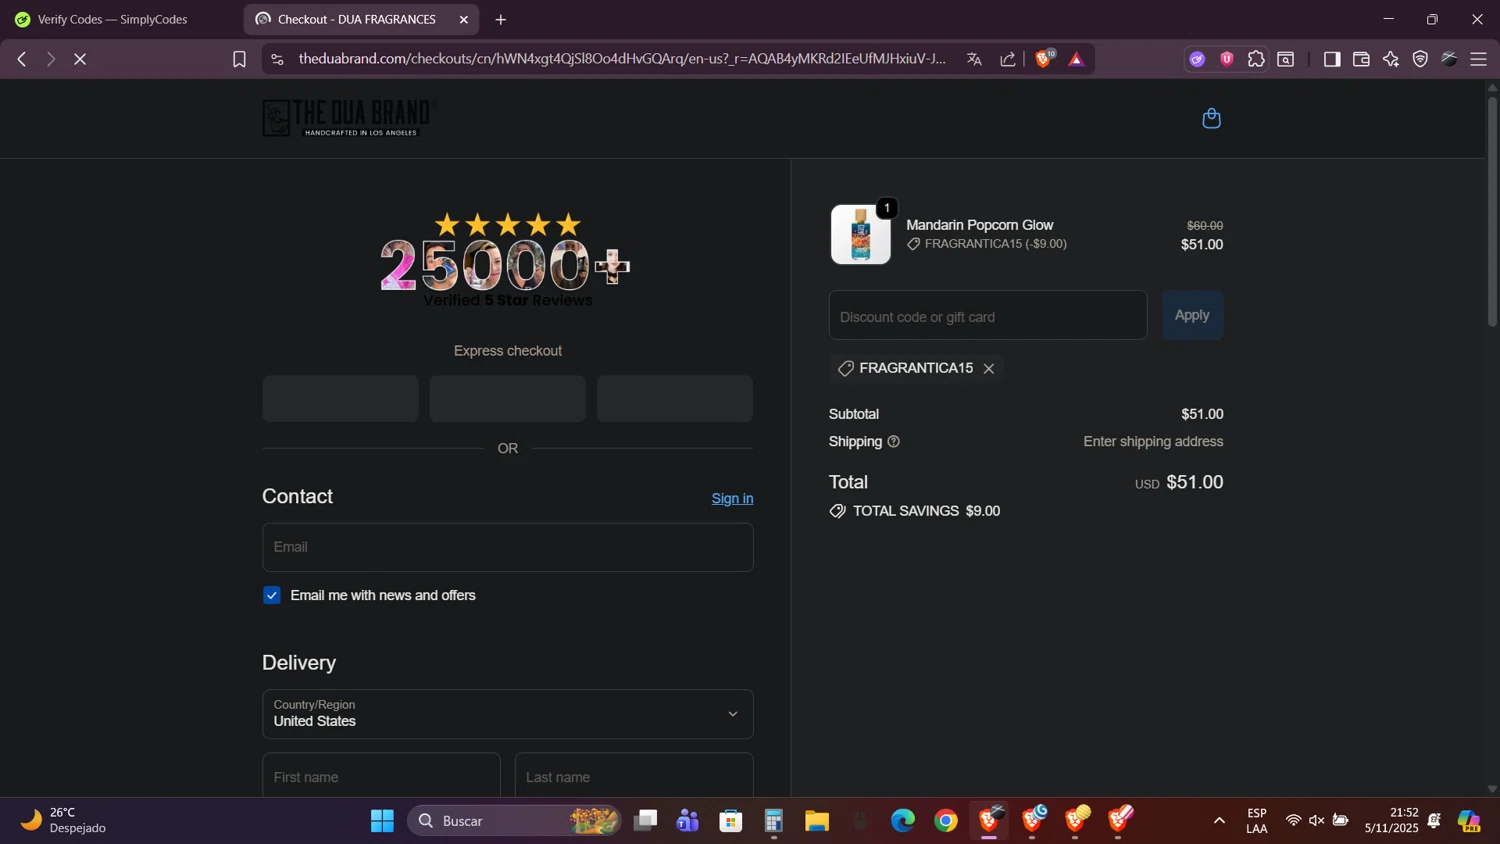
Task: Click the Apply discount button
Action: pyautogui.click(x=1192, y=315)
